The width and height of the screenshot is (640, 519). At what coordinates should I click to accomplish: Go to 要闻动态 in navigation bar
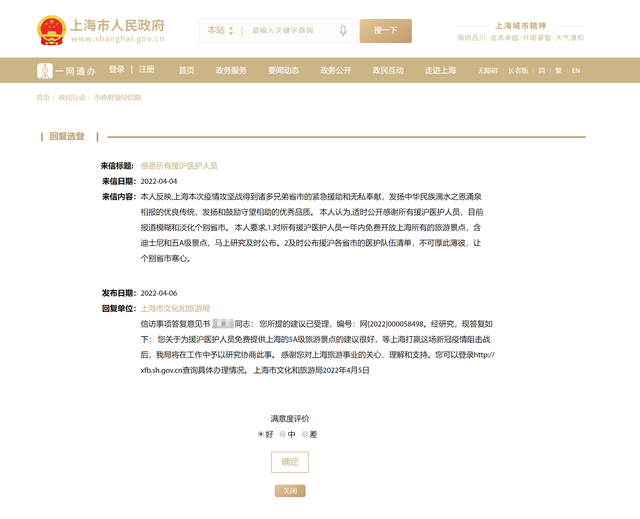[x=283, y=71]
